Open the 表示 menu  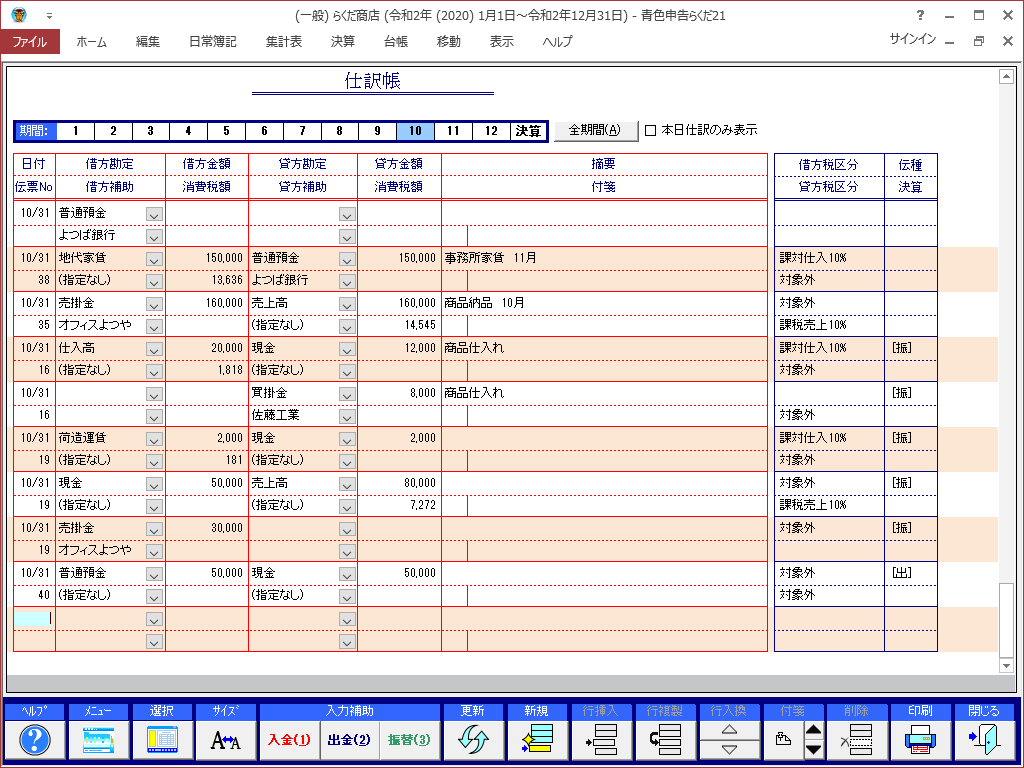502,42
